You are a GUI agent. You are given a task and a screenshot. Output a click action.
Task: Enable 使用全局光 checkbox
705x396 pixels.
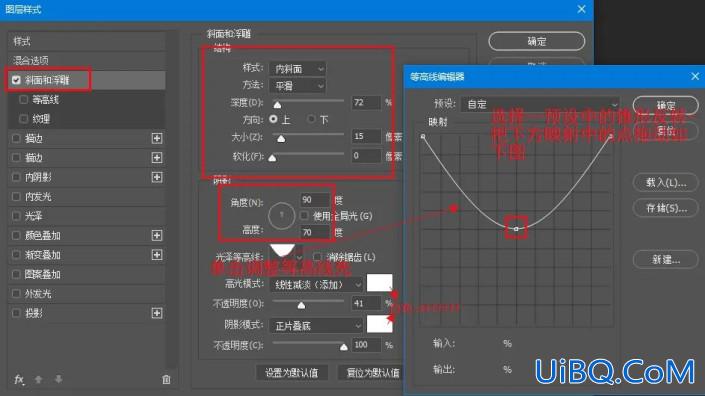304,216
